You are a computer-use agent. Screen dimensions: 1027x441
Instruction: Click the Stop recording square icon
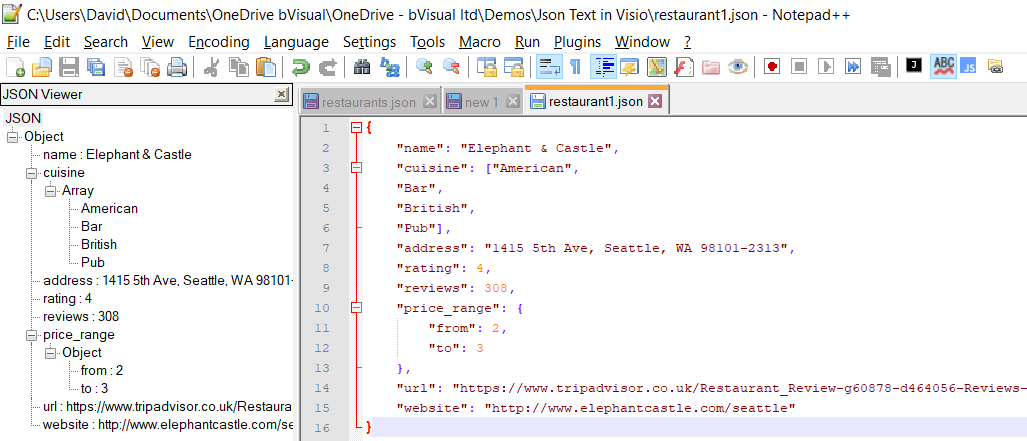pyautogui.click(x=798, y=67)
